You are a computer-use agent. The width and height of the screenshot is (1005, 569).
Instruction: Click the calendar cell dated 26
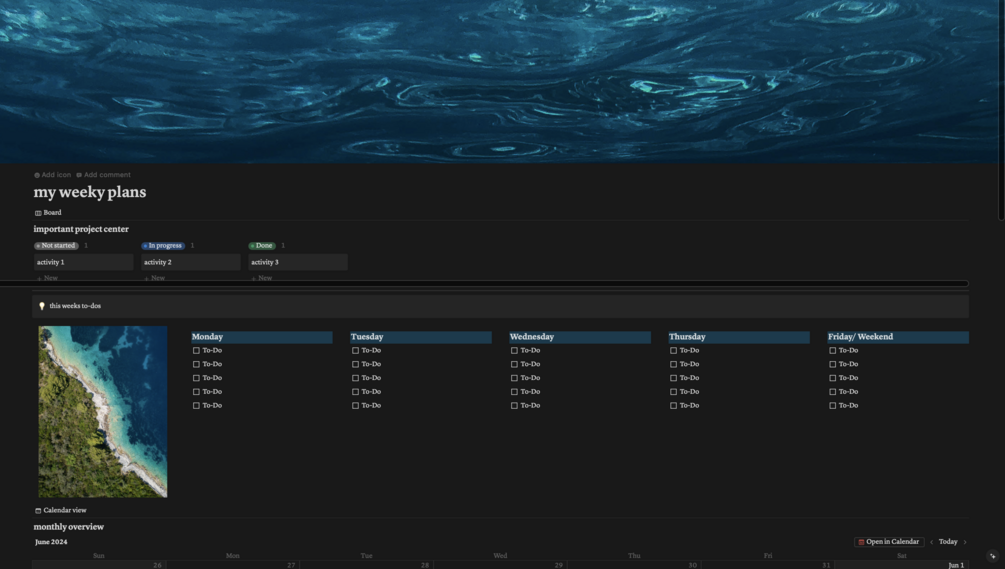(99, 565)
